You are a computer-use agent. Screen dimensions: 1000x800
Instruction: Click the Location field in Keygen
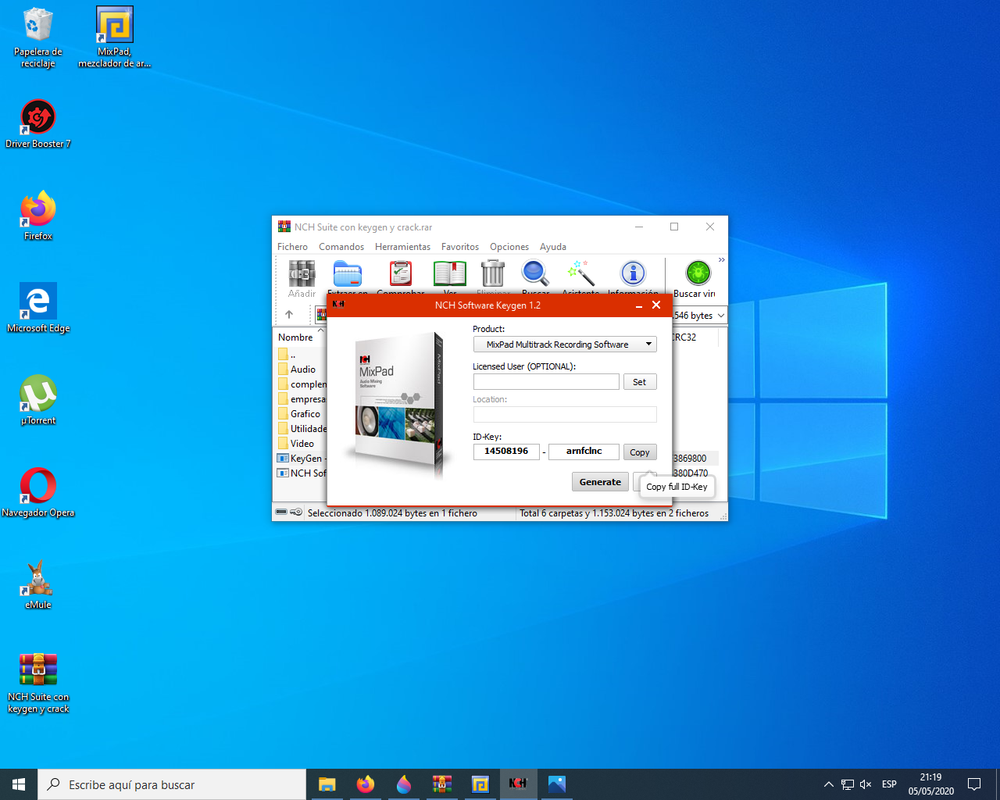click(x=564, y=415)
